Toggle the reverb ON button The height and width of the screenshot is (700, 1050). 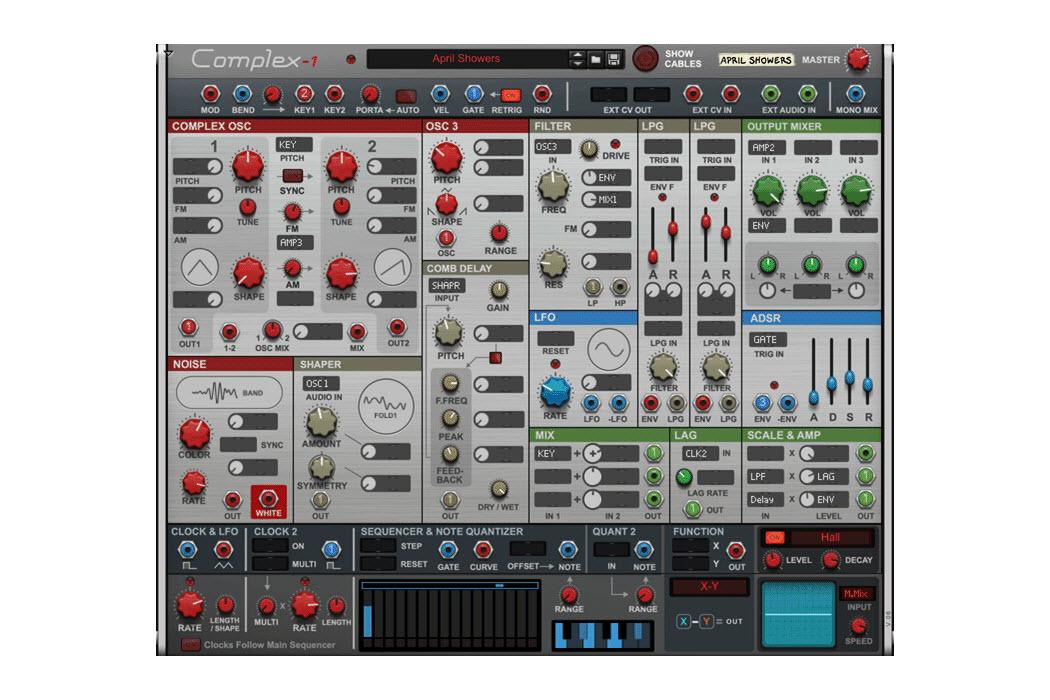coord(774,537)
